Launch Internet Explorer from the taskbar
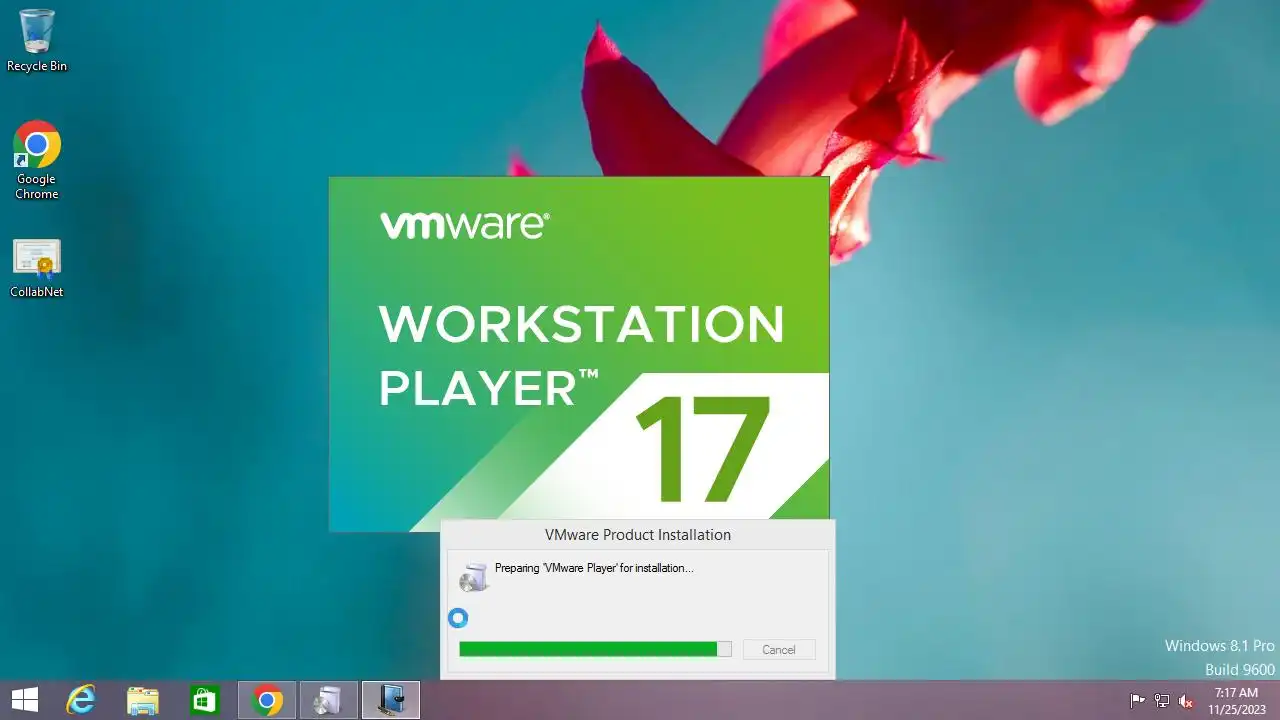This screenshot has height=720, width=1280. point(81,700)
